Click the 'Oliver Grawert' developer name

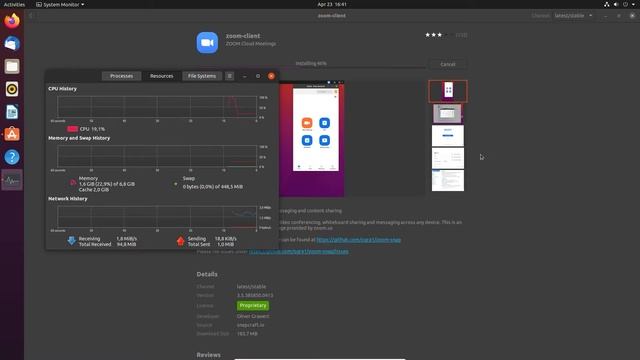pyautogui.click(x=253, y=316)
